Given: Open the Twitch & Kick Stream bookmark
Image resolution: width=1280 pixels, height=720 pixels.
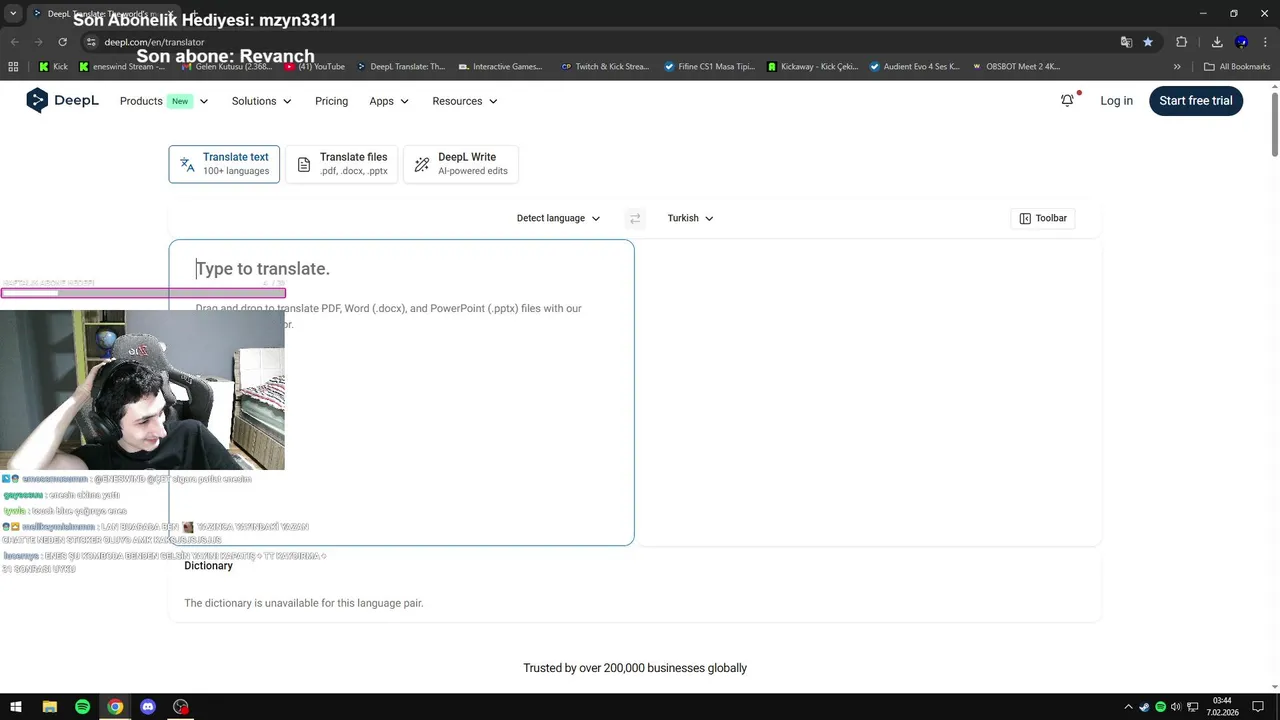Looking at the screenshot, I should click(x=606, y=67).
